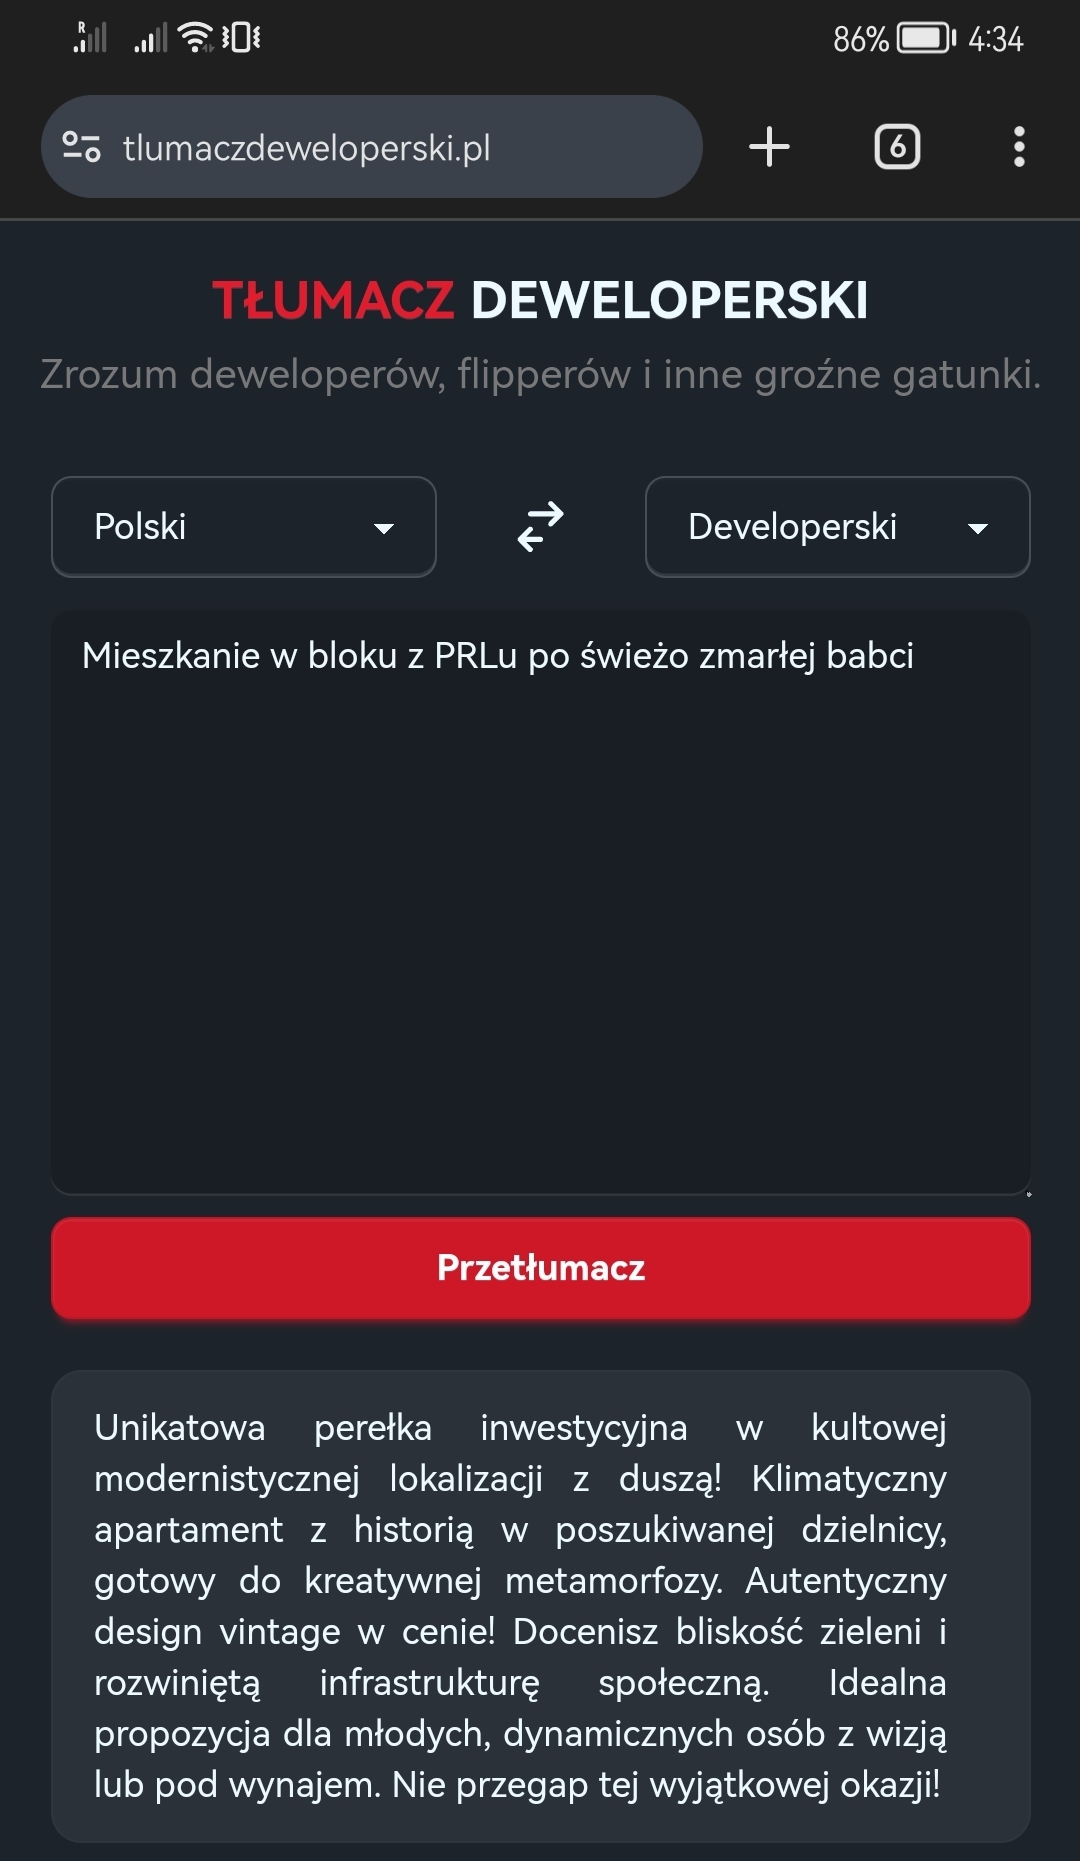Click the translated output text starting with Unikatowa

click(x=520, y=1606)
